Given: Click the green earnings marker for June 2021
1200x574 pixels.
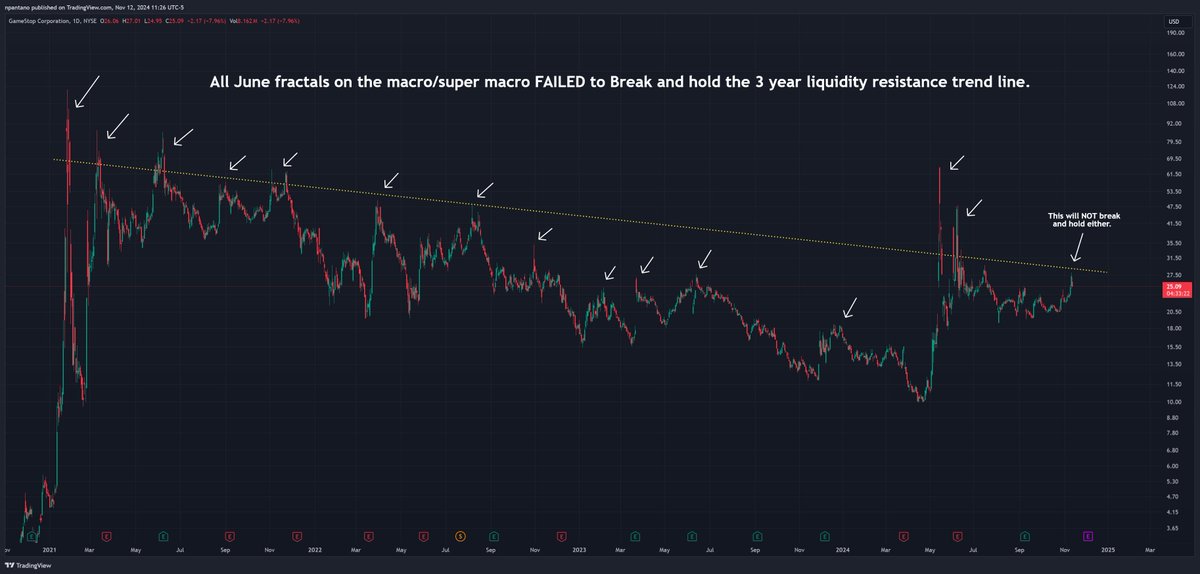Looking at the screenshot, I should tap(165, 536).
